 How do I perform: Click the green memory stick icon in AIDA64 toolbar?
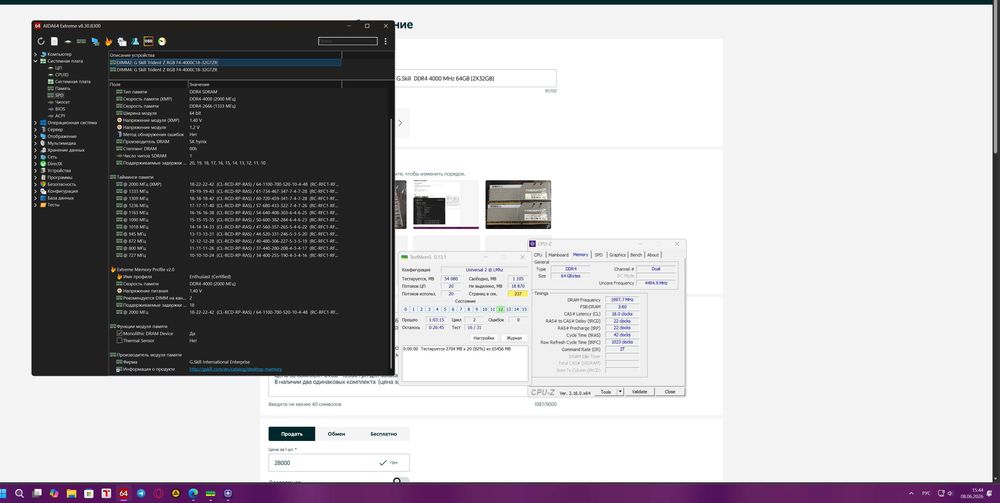[82, 41]
